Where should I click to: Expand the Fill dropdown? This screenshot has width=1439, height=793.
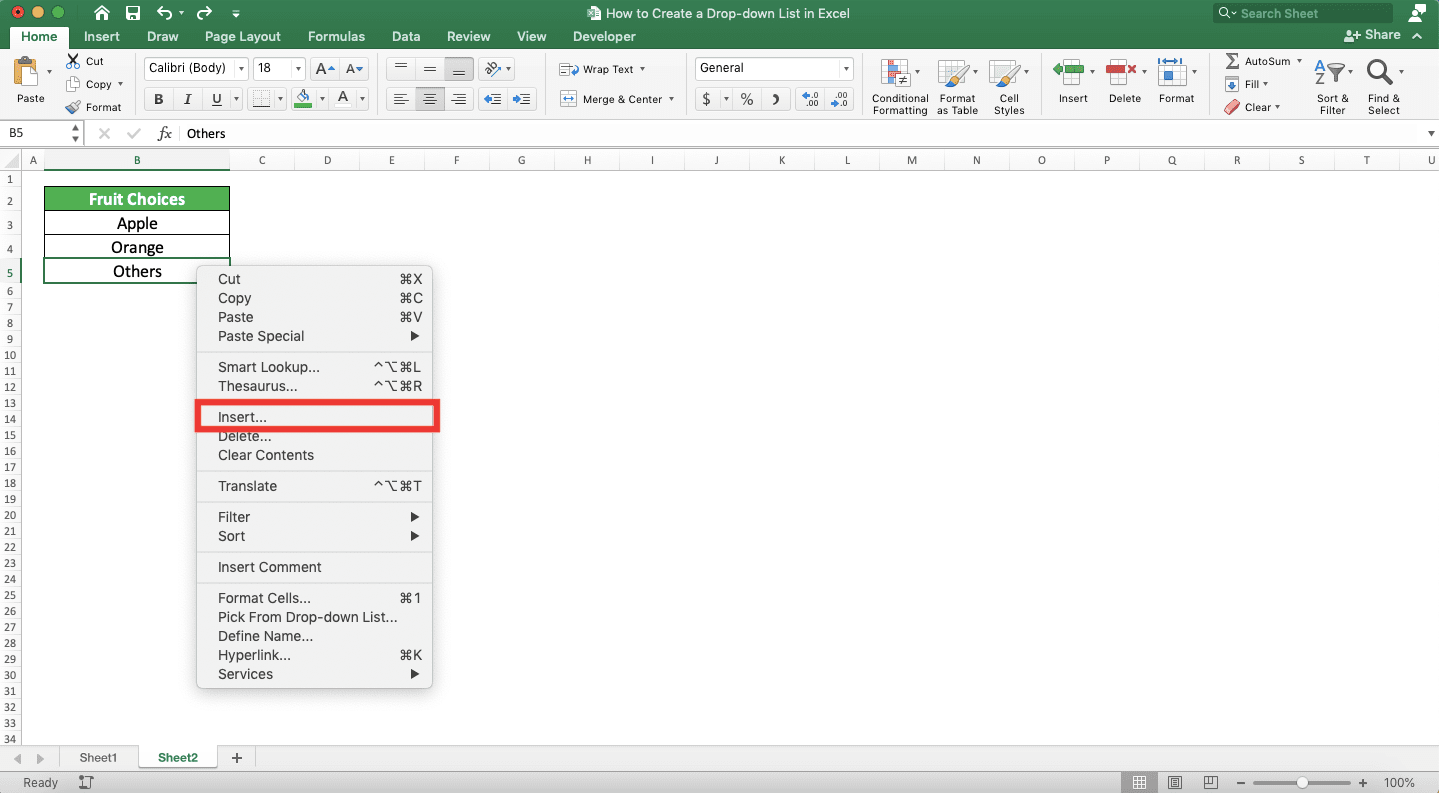1265,84
